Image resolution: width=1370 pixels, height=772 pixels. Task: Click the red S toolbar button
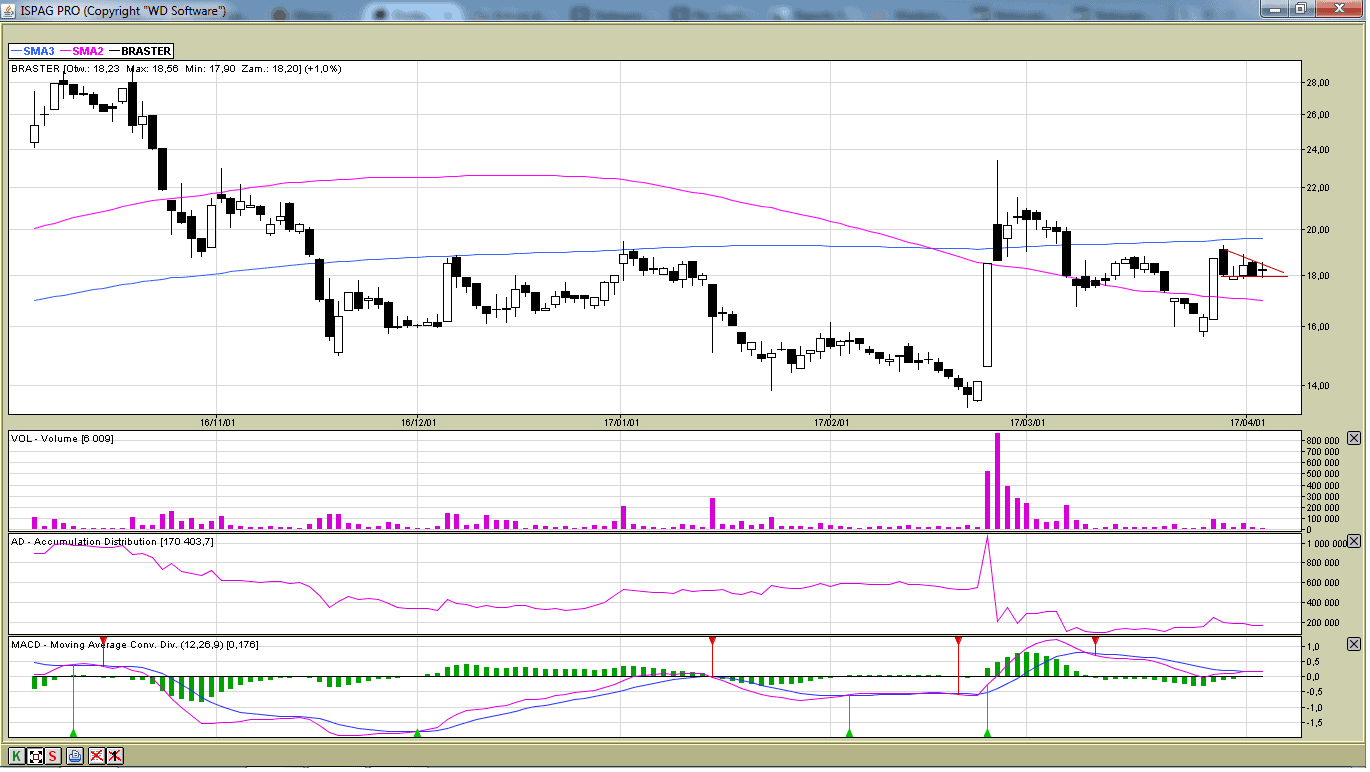(53, 756)
